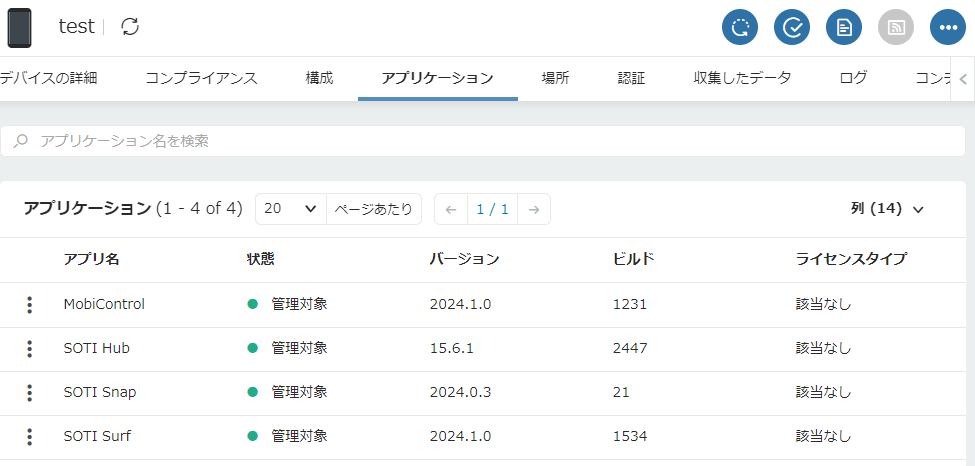Screen dimensions: 975x466
Task: Sort by 状態 column header
Action: [x=261, y=260]
